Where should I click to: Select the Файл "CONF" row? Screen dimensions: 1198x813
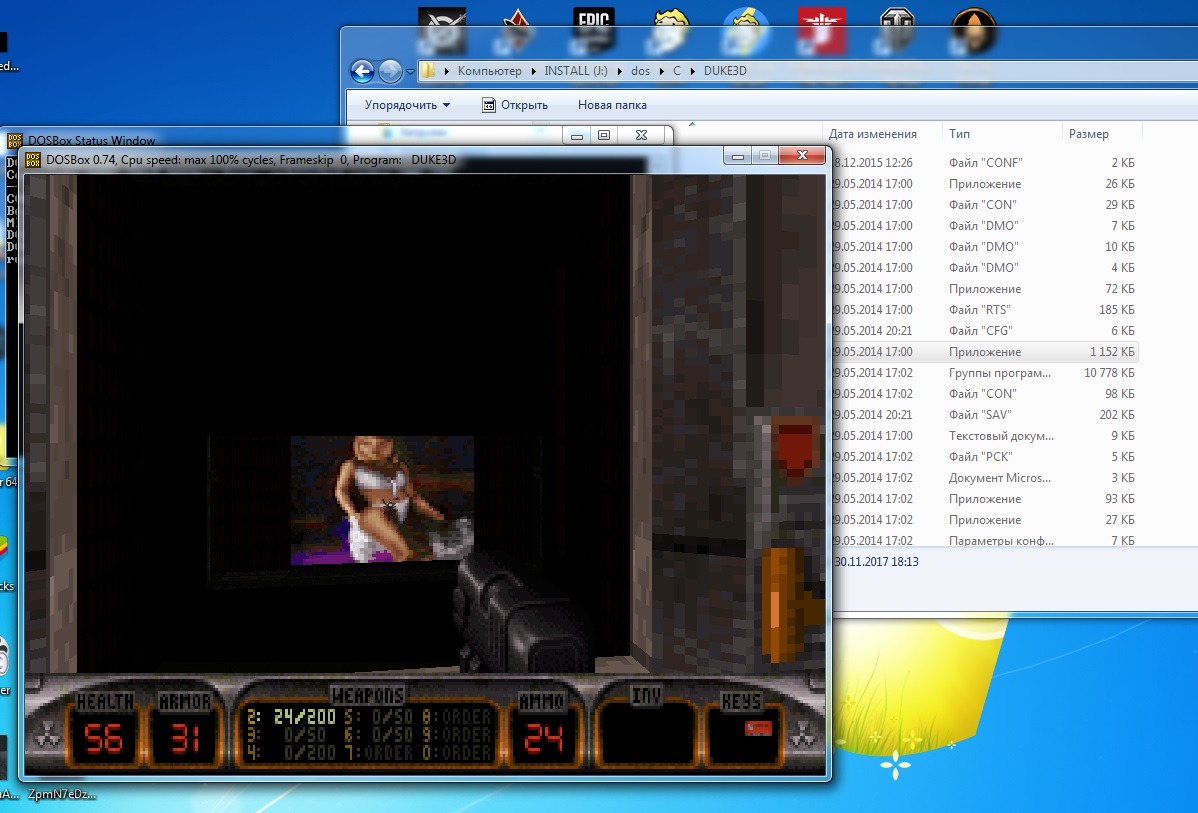(984, 163)
